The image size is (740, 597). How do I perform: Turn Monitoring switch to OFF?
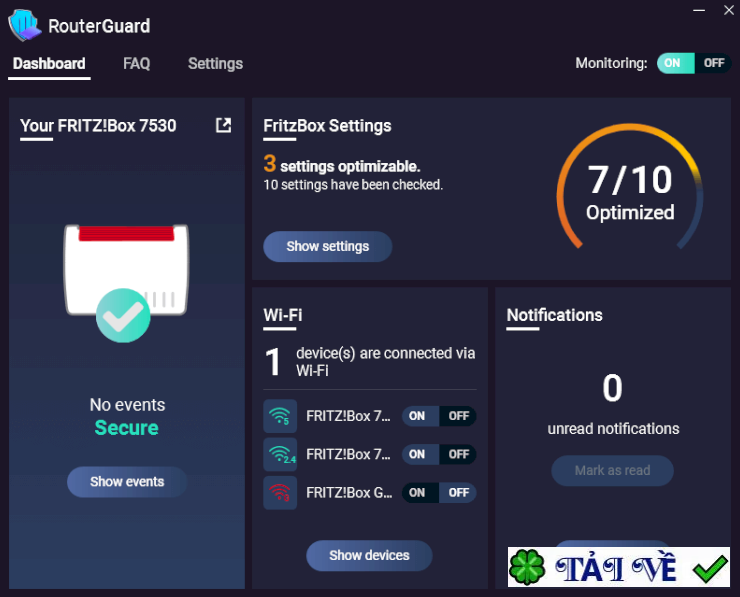pos(713,63)
